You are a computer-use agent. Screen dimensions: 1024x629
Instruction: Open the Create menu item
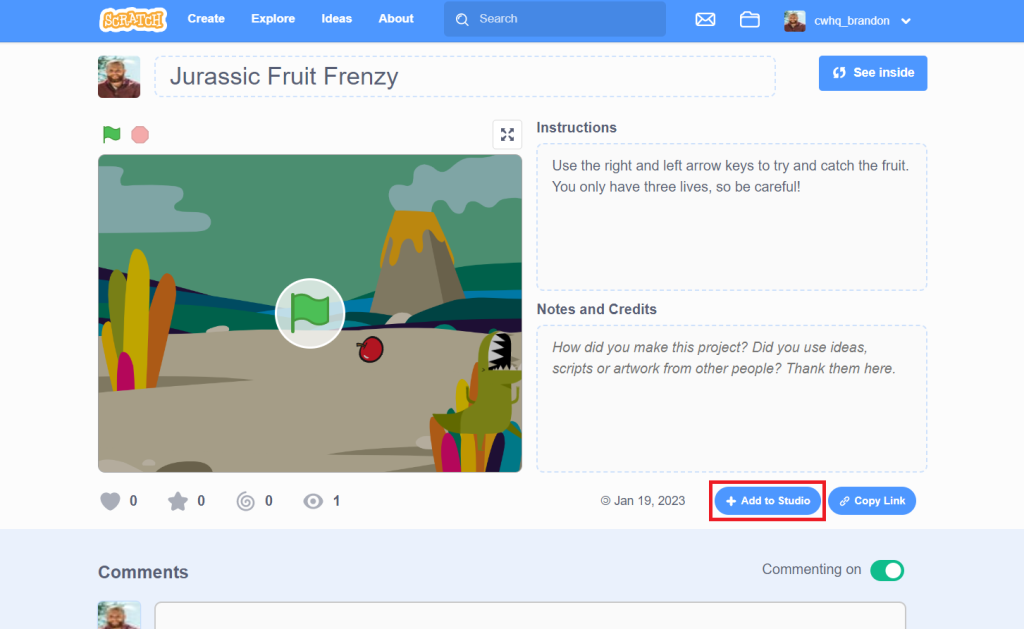pyautogui.click(x=206, y=19)
